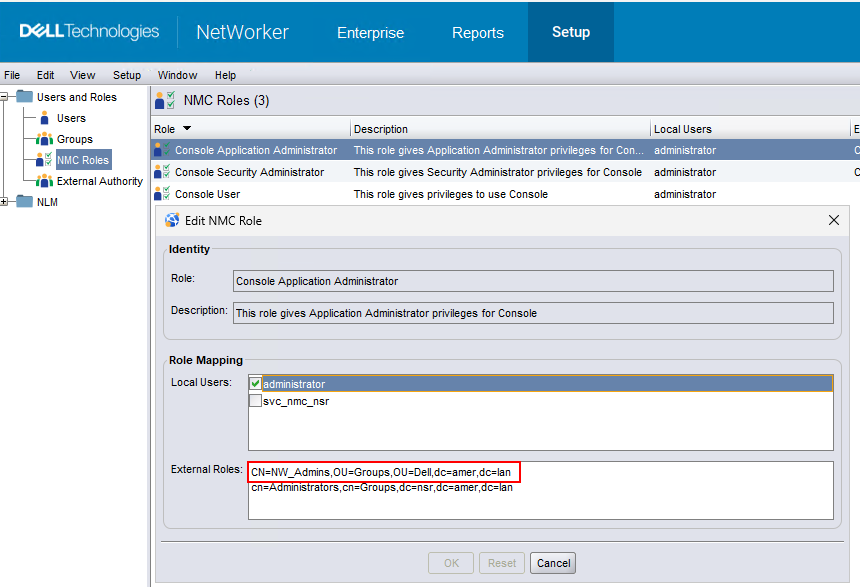
Task: Click the NMC Roles icon in tree
Action: [x=44, y=160]
